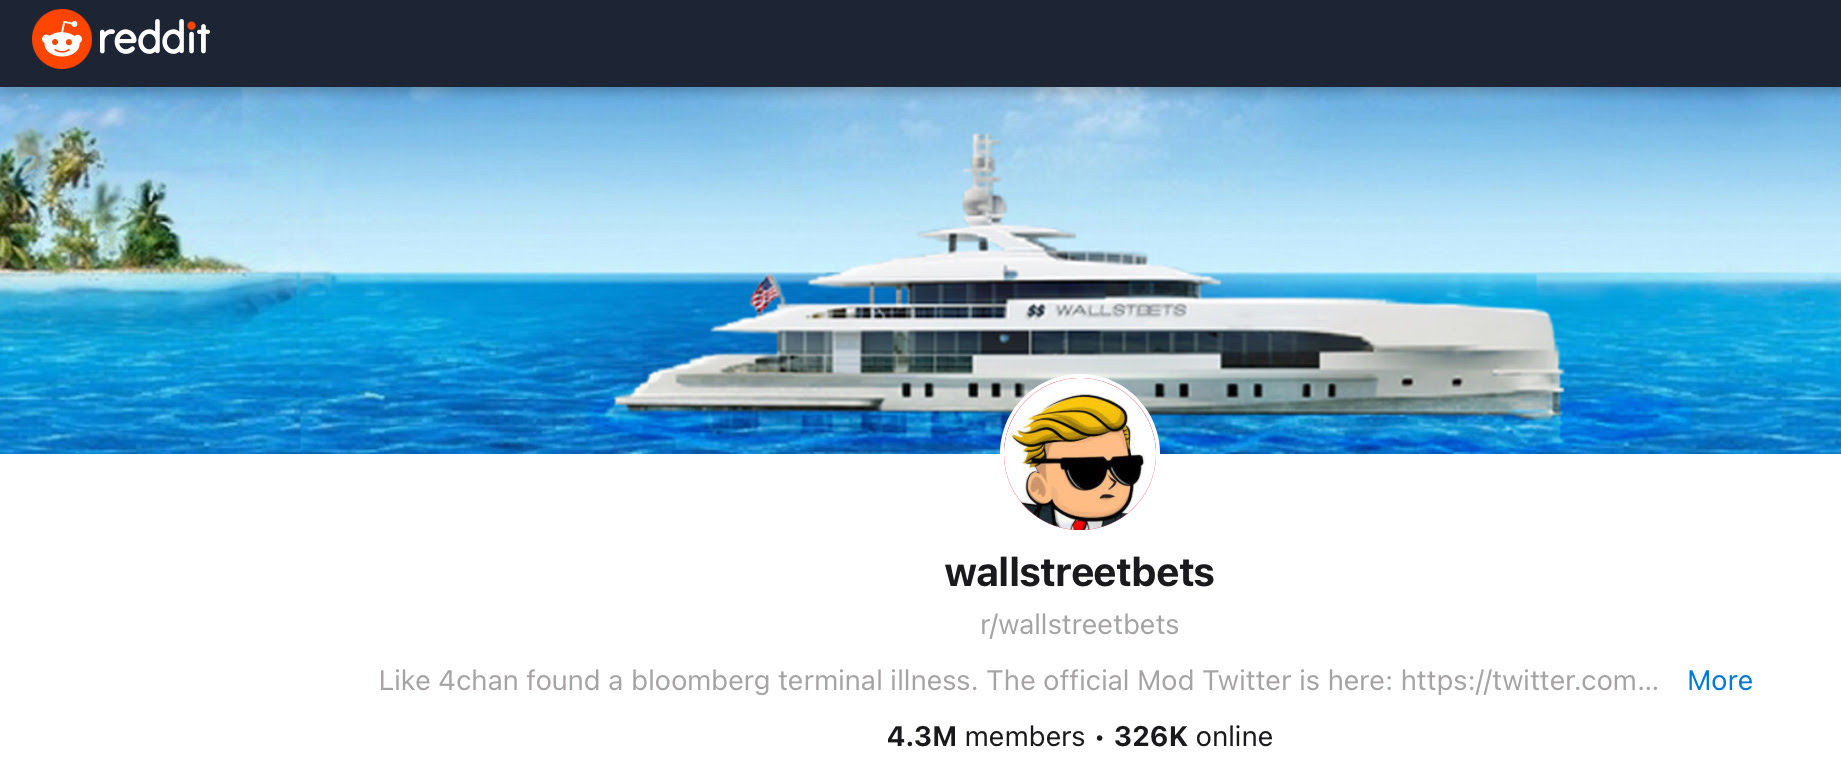This screenshot has width=1841, height=777.
Task: Click the orange Reddit Snoo logo icon
Action: click(62, 39)
